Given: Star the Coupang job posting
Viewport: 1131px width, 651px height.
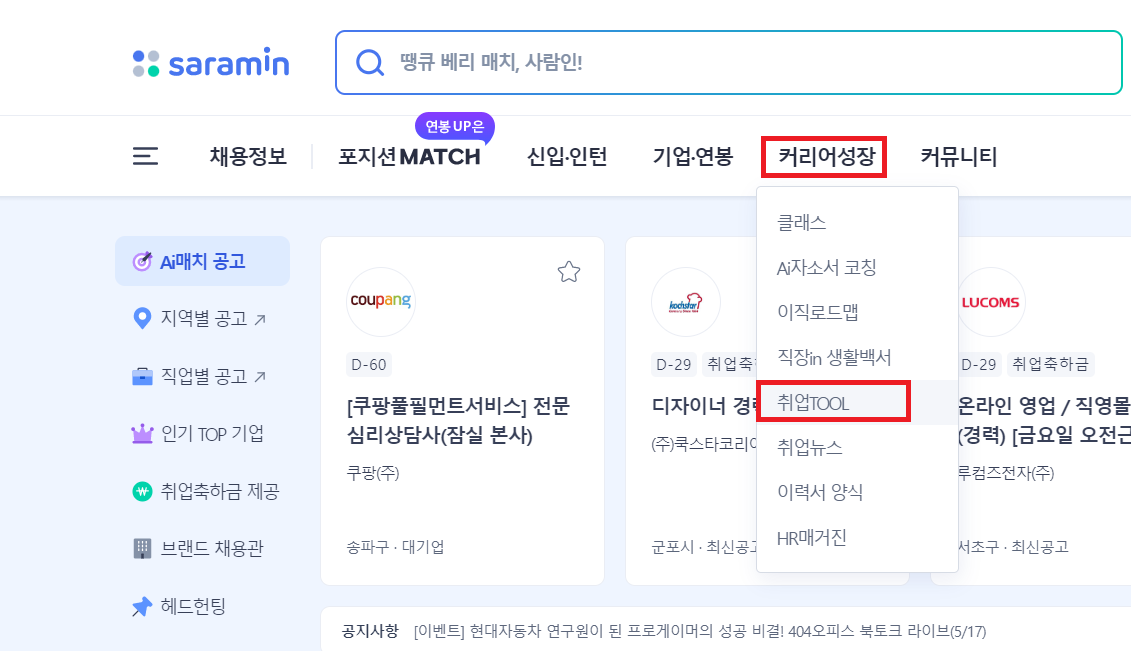Looking at the screenshot, I should click(569, 271).
